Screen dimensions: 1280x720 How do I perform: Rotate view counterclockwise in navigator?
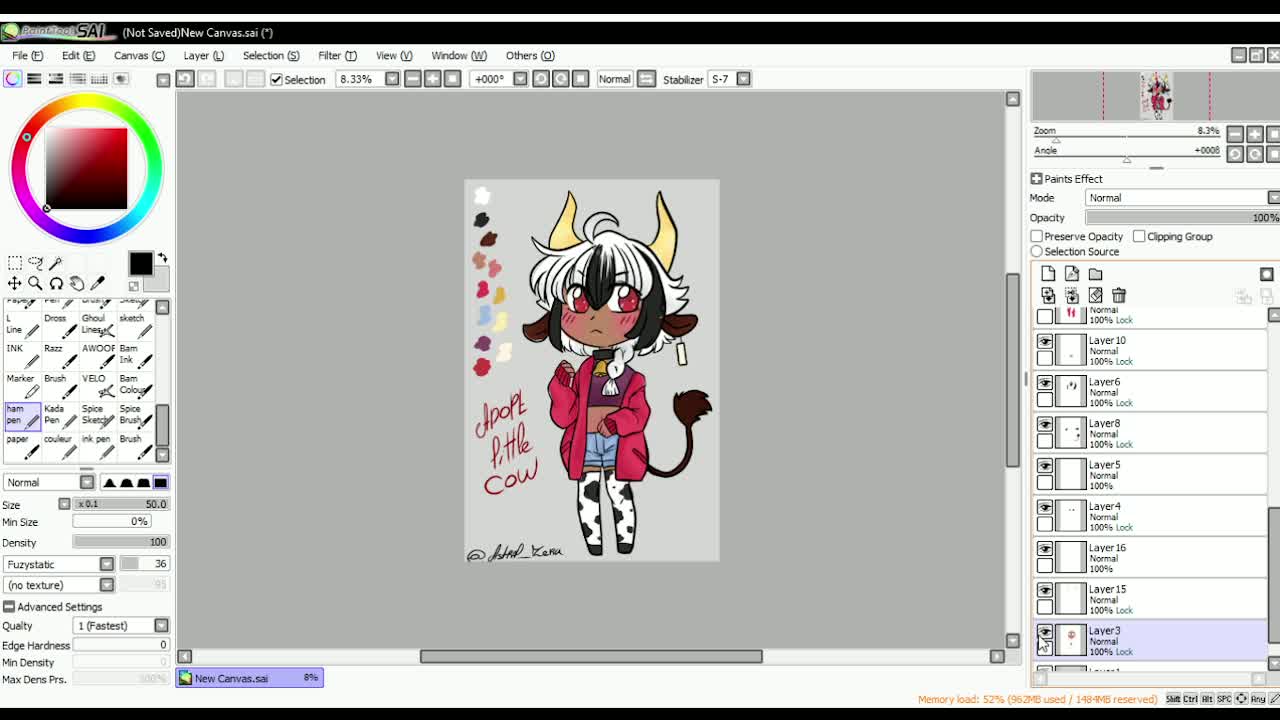point(1235,154)
